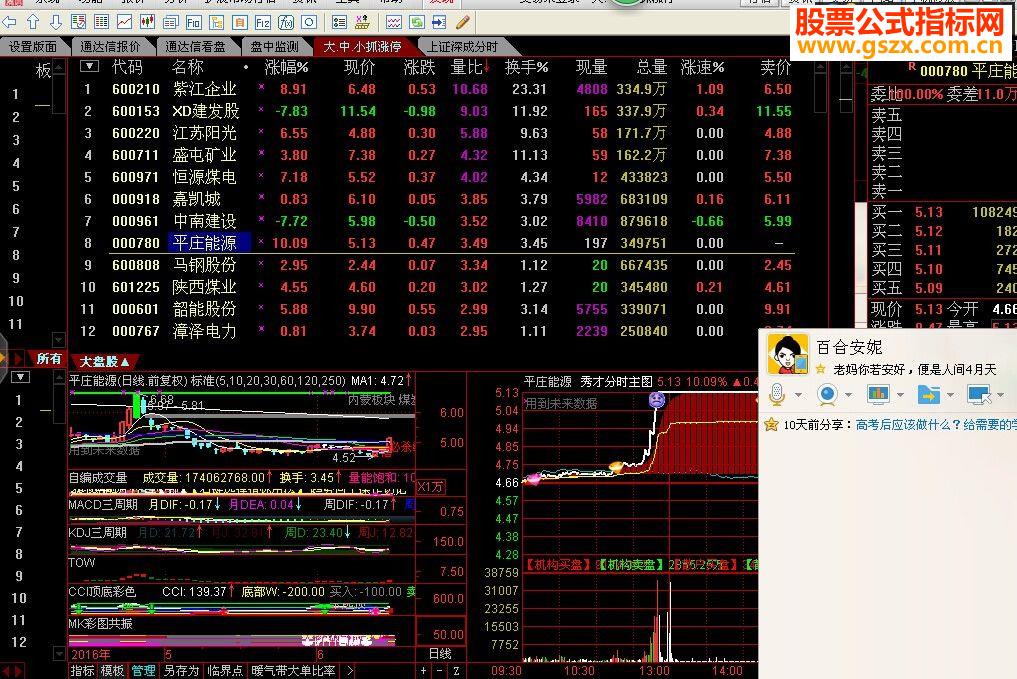Select the 所有 category tab
This screenshot has height=679, width=1017.
click(49, 359)
